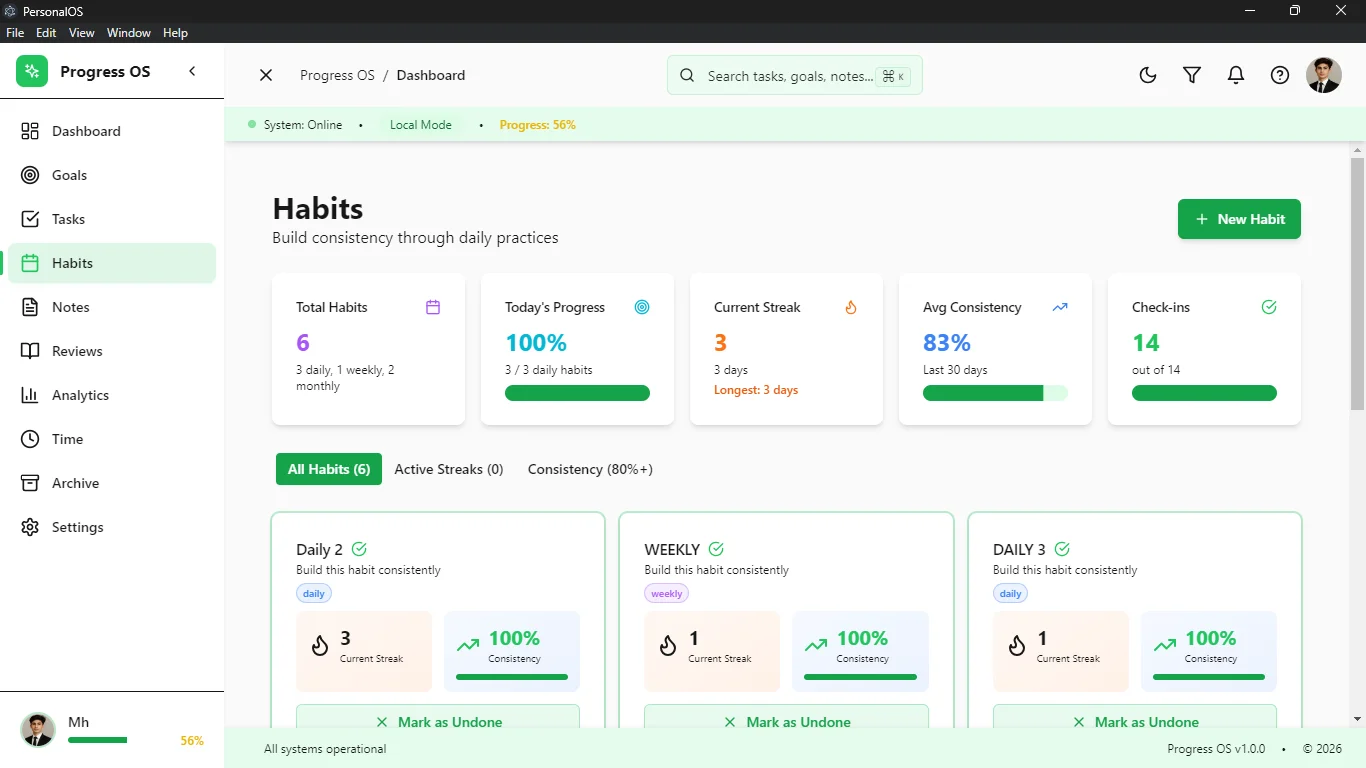
Task: Click the target icon on Today's Progress card
Action: pos(642,307)
